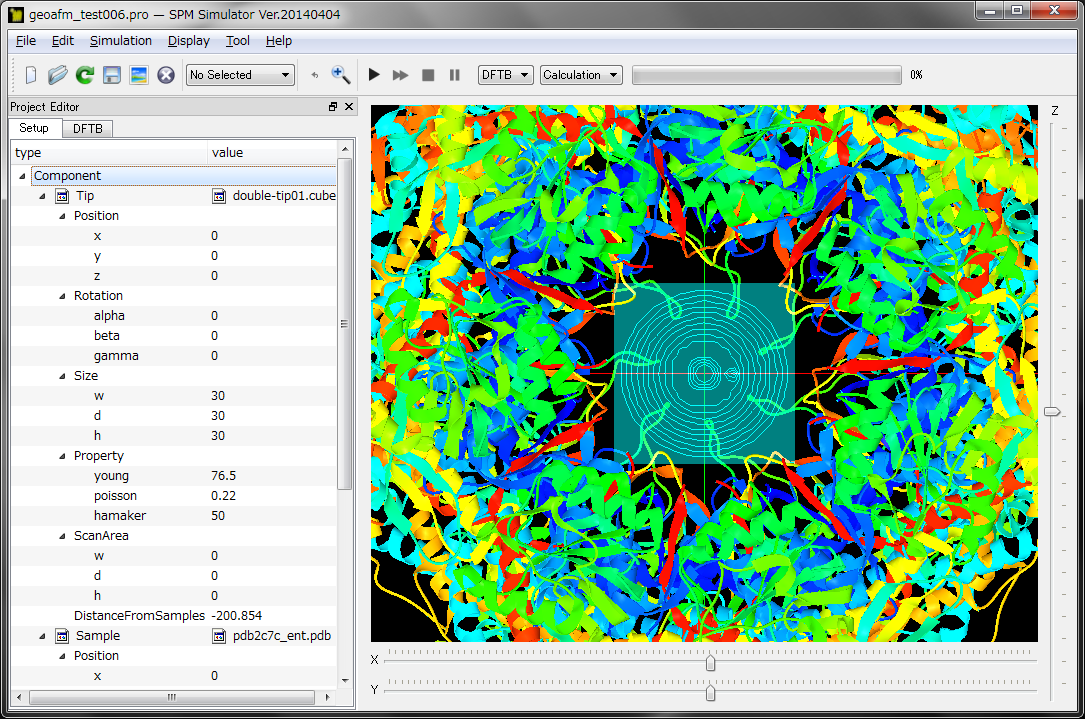Click the image export picture icon
Screen dimensions: 1085x719
pyautogui.click(x=139, y=75)
